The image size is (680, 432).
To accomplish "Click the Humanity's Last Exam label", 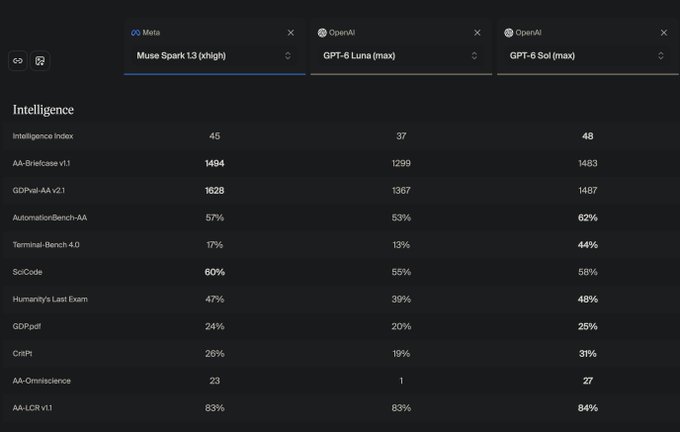I will coord(50,299).
